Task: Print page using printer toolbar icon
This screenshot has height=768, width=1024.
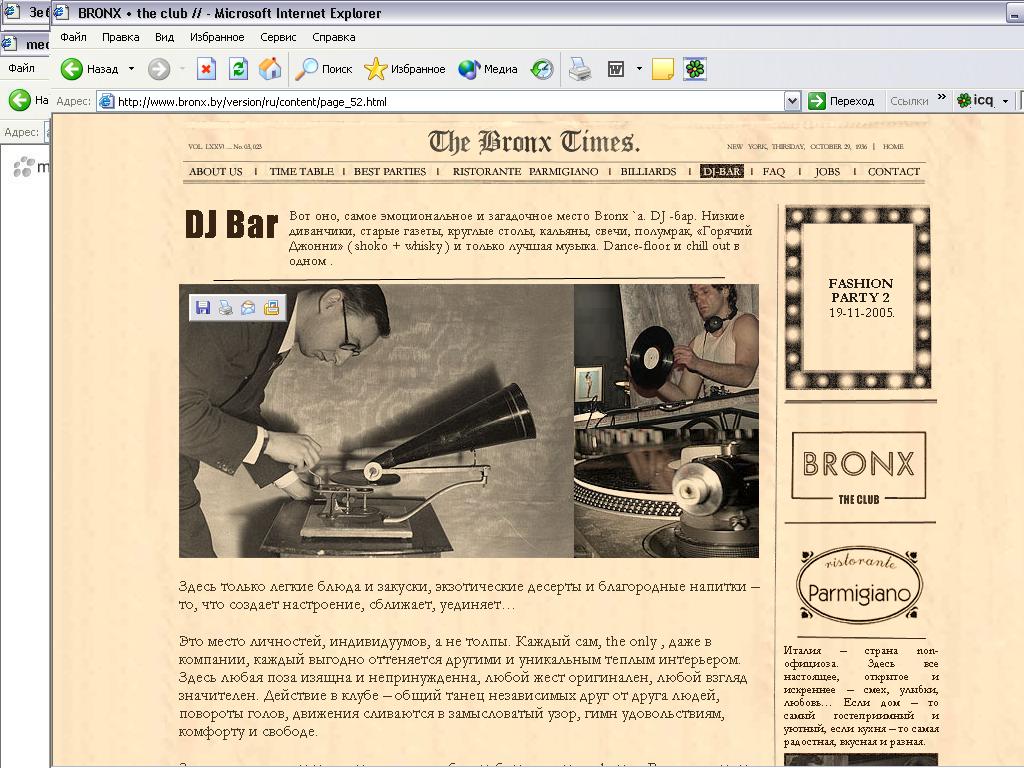Action: 579,69
